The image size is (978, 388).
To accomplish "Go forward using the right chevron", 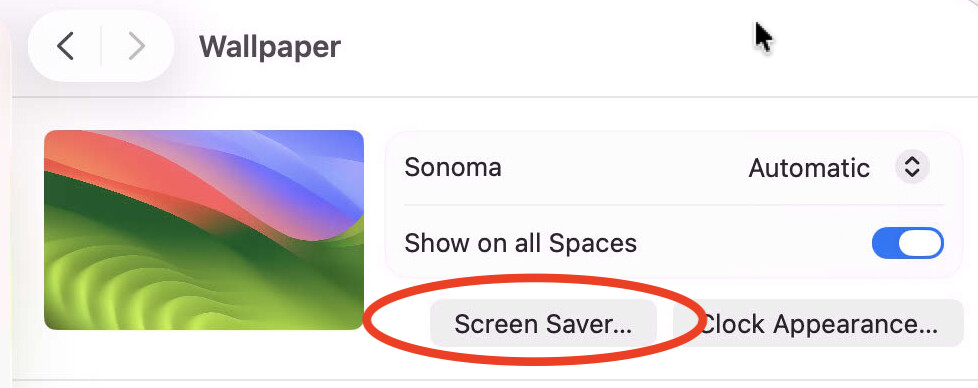I will (x=136, y=46).
